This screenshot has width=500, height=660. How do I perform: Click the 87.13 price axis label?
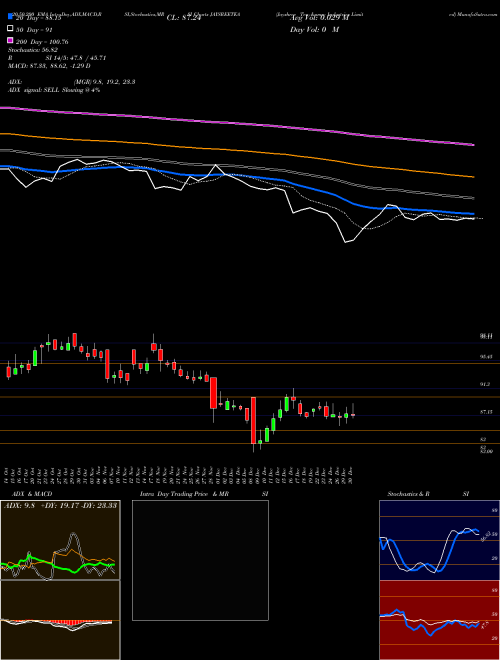[486, 412]
